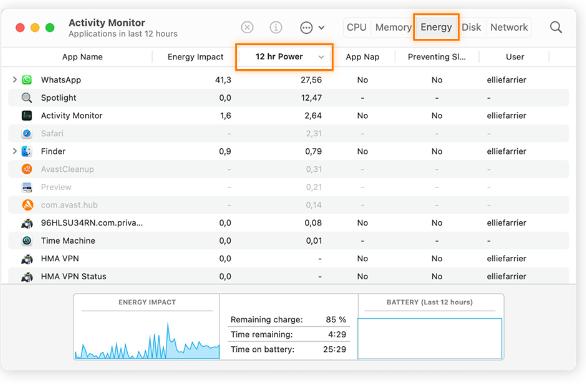Sort by User column header

pos(515,57)
